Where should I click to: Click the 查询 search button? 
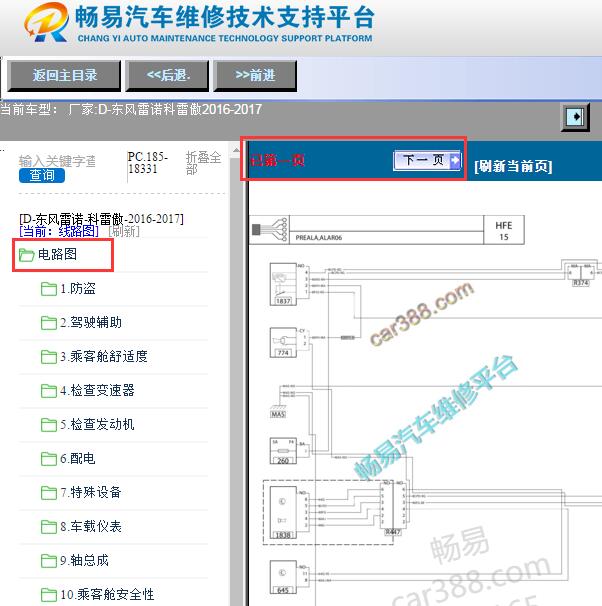[42, 175]
